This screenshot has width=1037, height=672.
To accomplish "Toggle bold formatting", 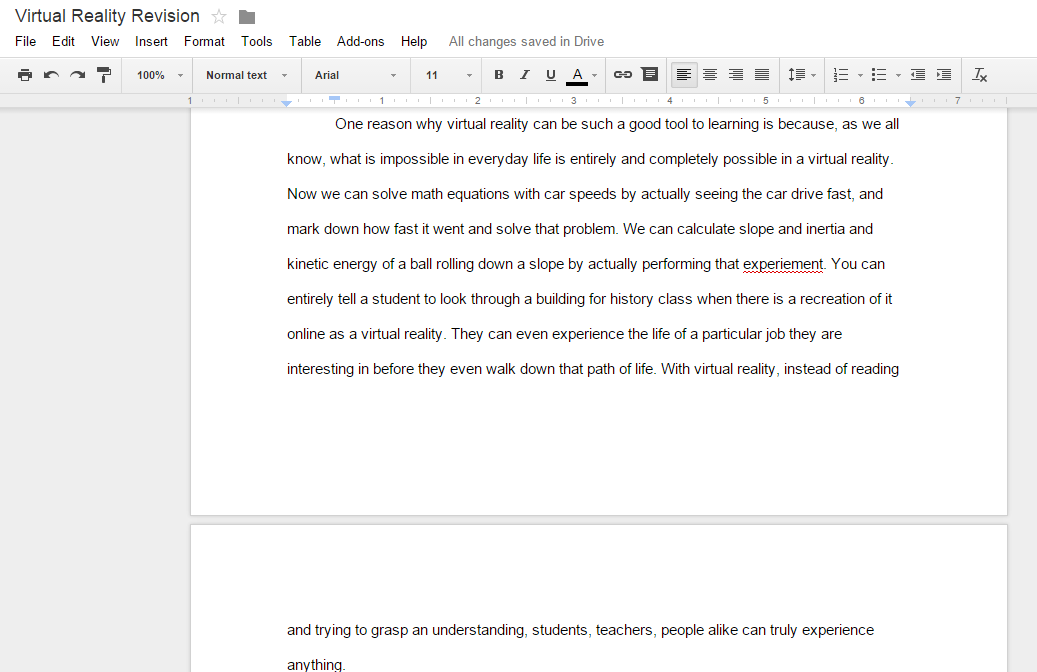I will pos(499,75).
